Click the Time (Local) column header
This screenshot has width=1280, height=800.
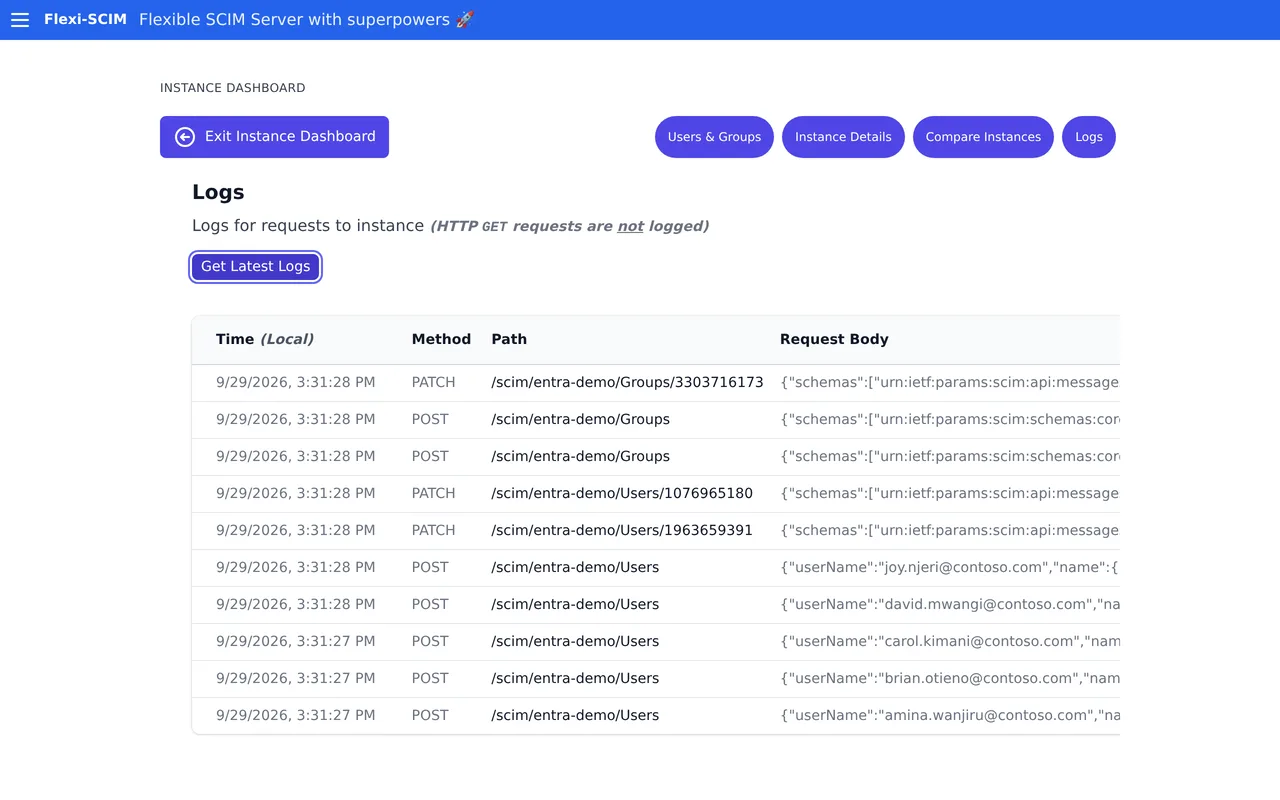pyautogui.click(x=265, y=339)
